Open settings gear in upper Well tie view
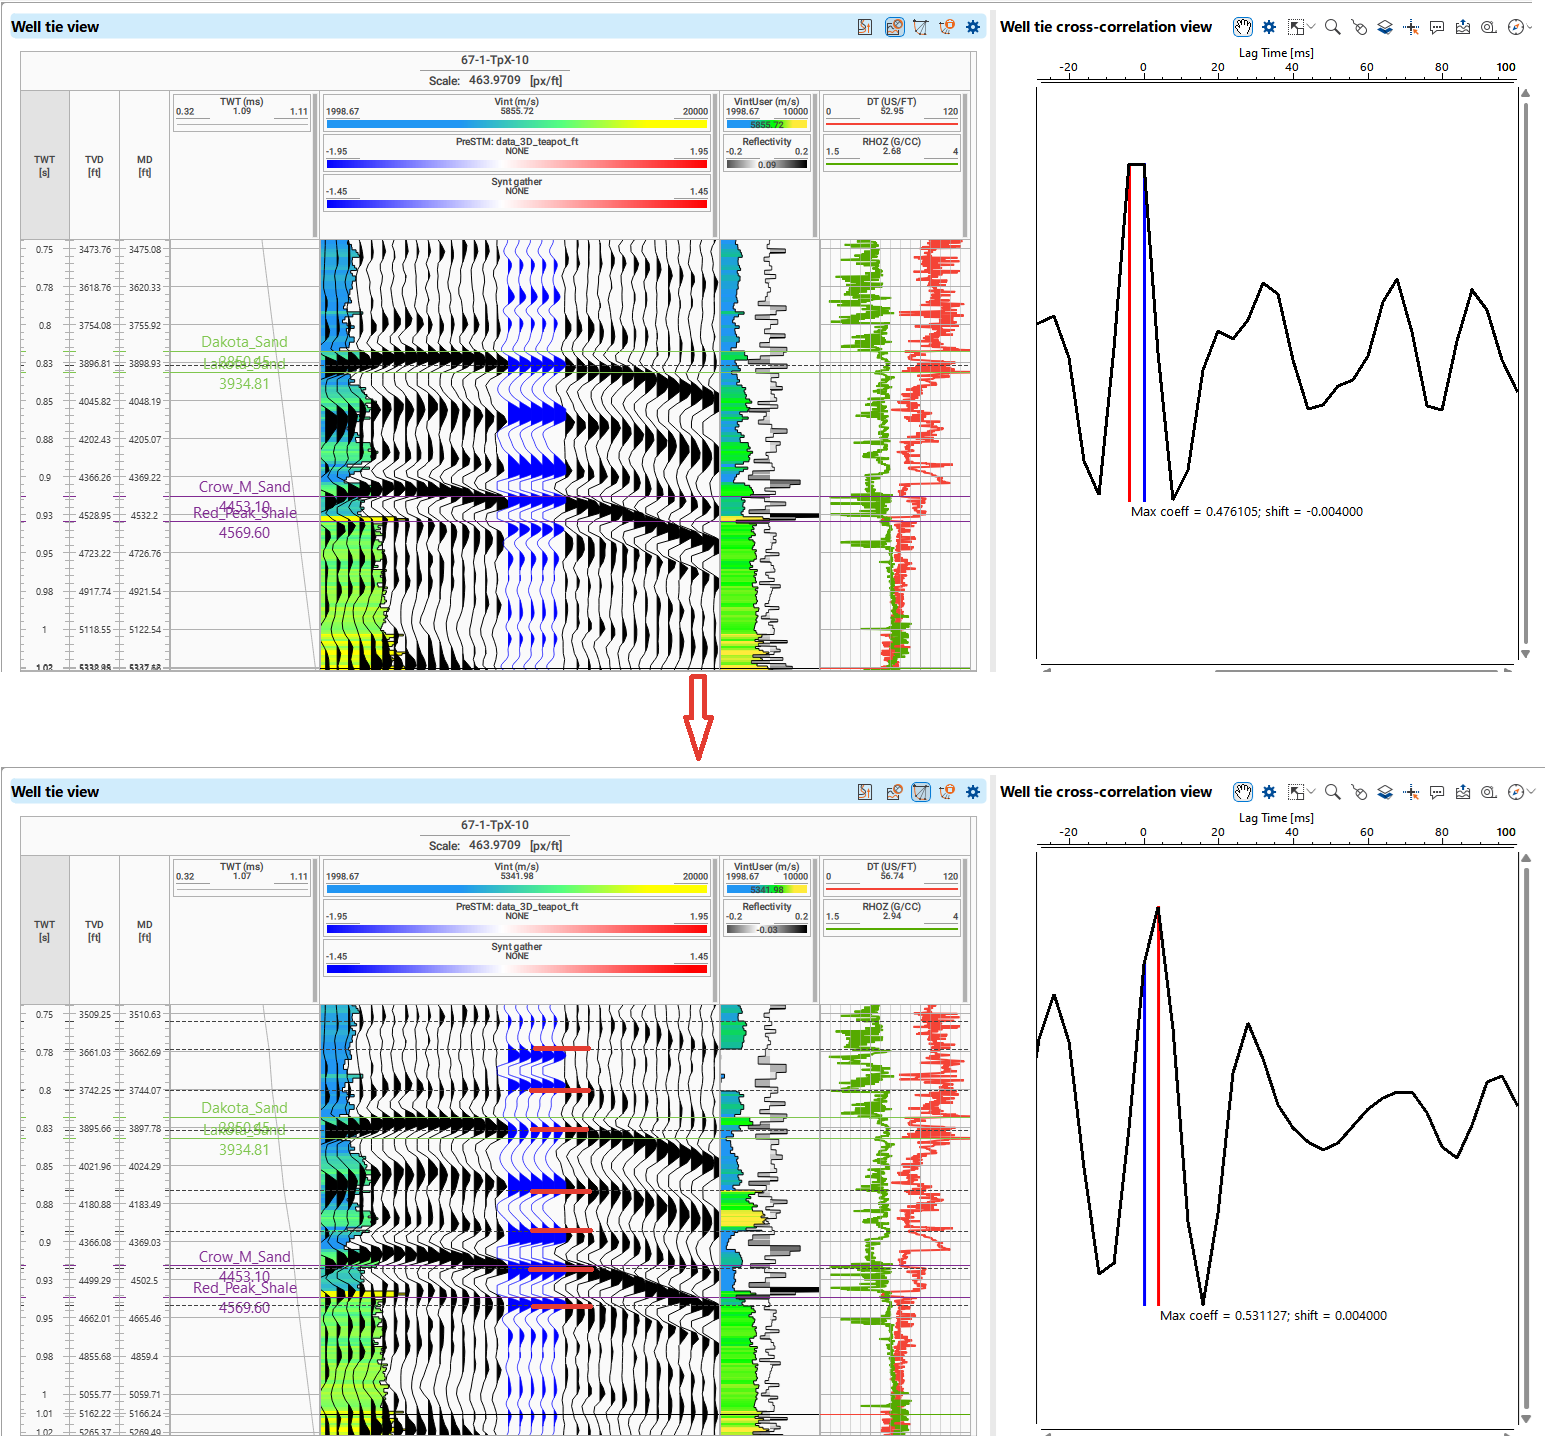Viewport: 1545px width, 1436px height. [972, 27]
